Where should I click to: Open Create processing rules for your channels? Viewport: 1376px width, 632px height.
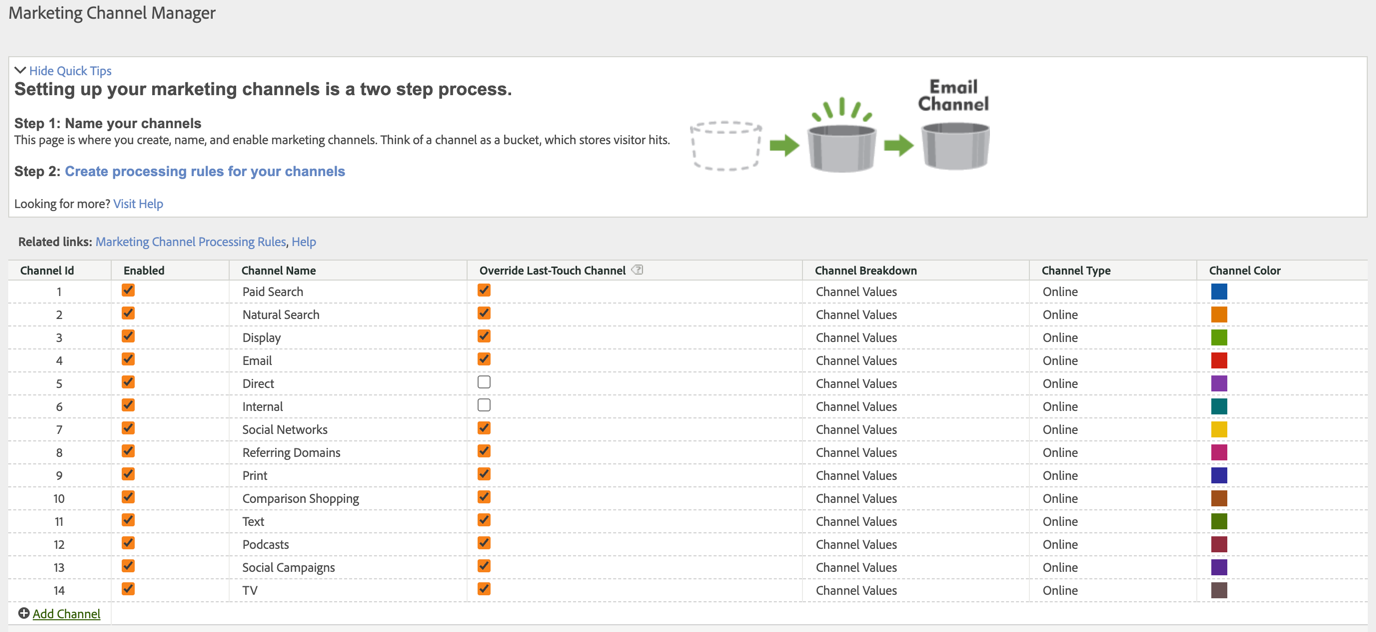[x=205, y=171]
